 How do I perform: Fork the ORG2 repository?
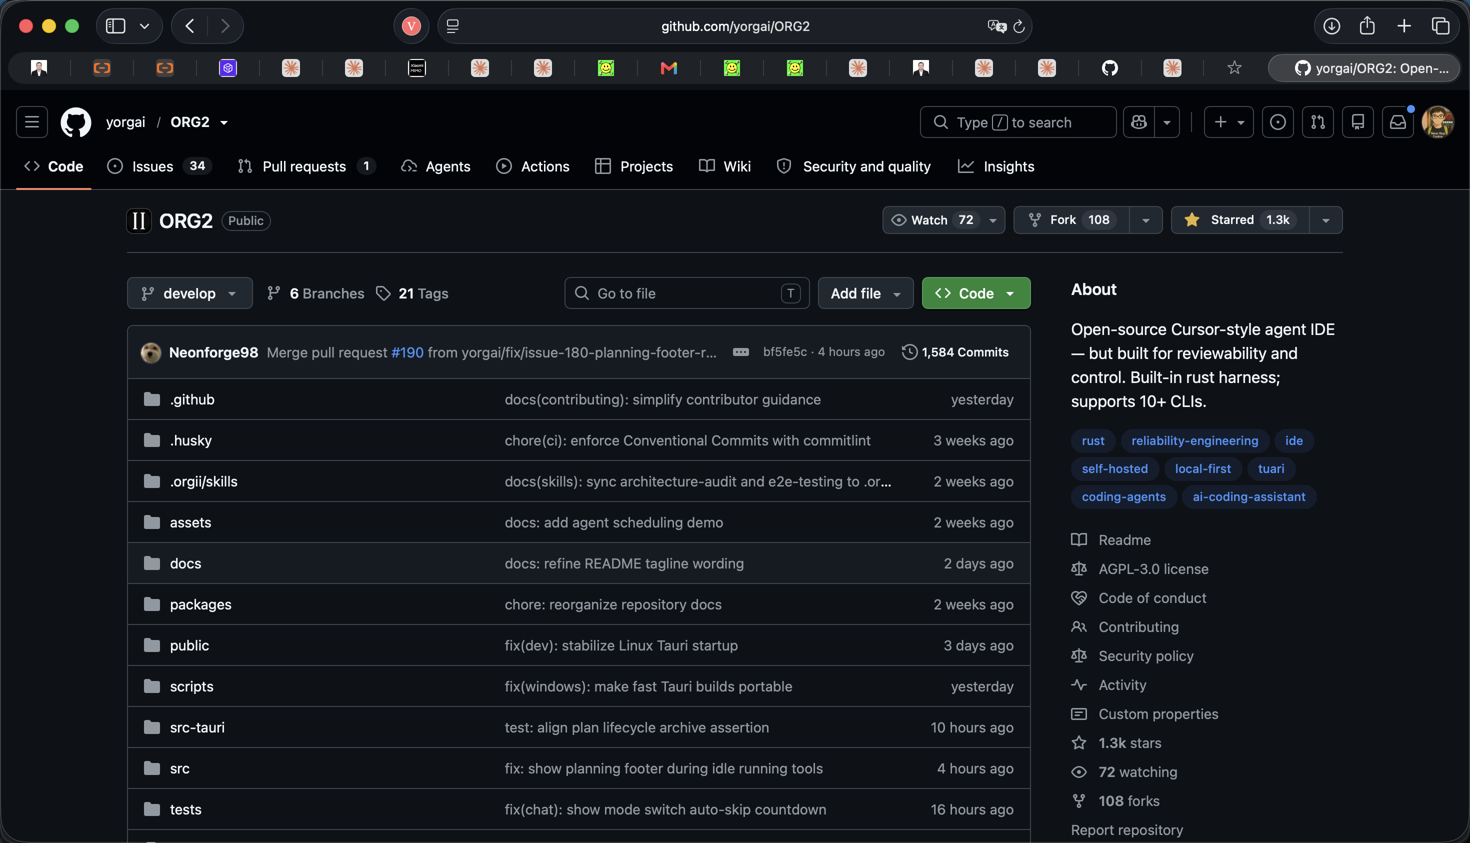1072,220
